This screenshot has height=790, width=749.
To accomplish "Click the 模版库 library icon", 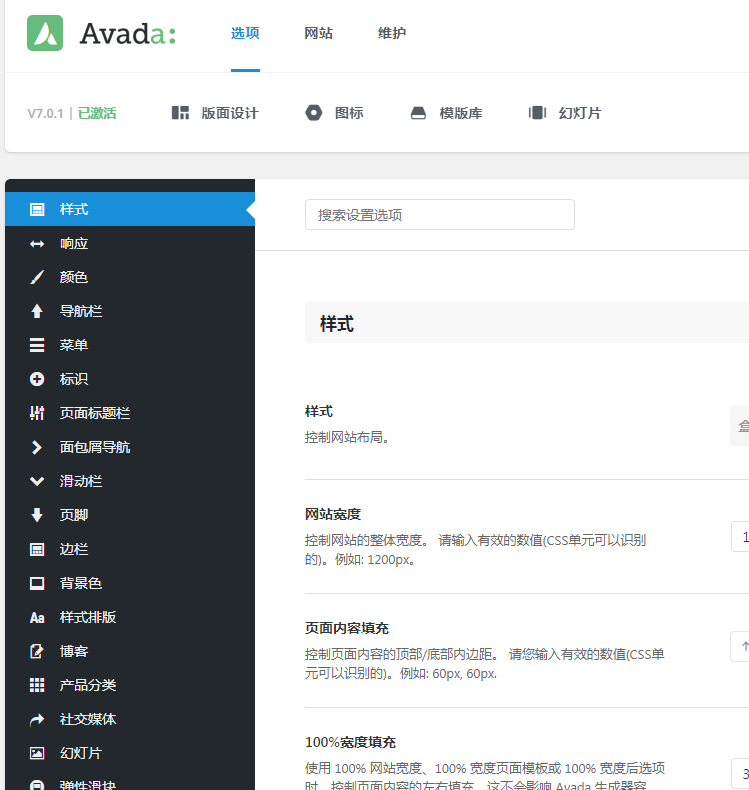I will pos(418,113).
